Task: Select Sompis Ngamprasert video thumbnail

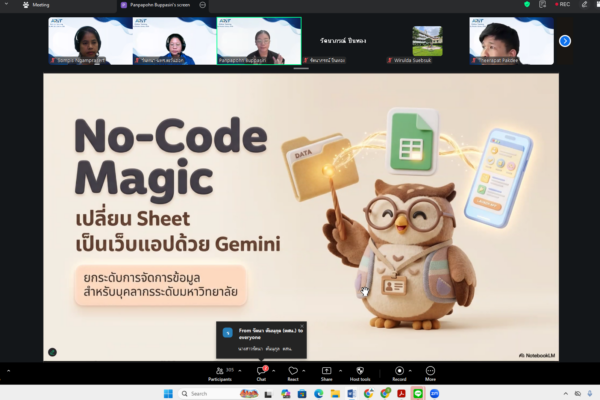Action: click(90, 41)
